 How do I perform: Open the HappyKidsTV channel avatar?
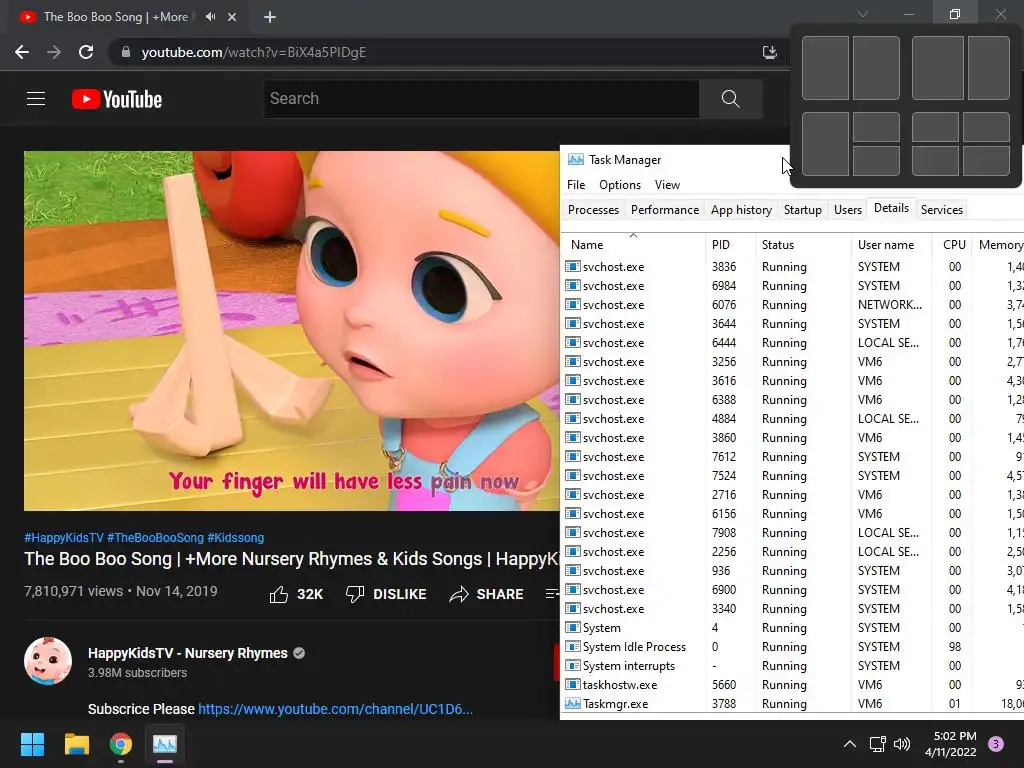[x=48, y=661]
